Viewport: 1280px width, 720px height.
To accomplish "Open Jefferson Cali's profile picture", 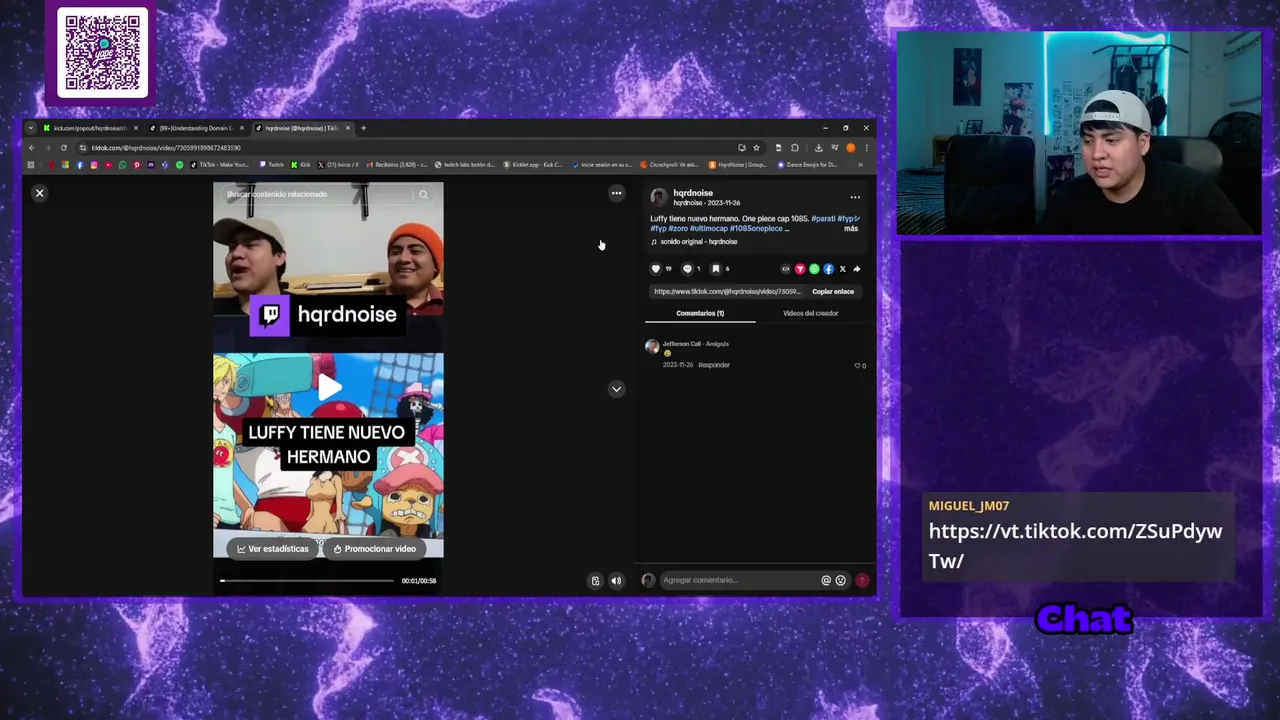I will click(652, 347).
